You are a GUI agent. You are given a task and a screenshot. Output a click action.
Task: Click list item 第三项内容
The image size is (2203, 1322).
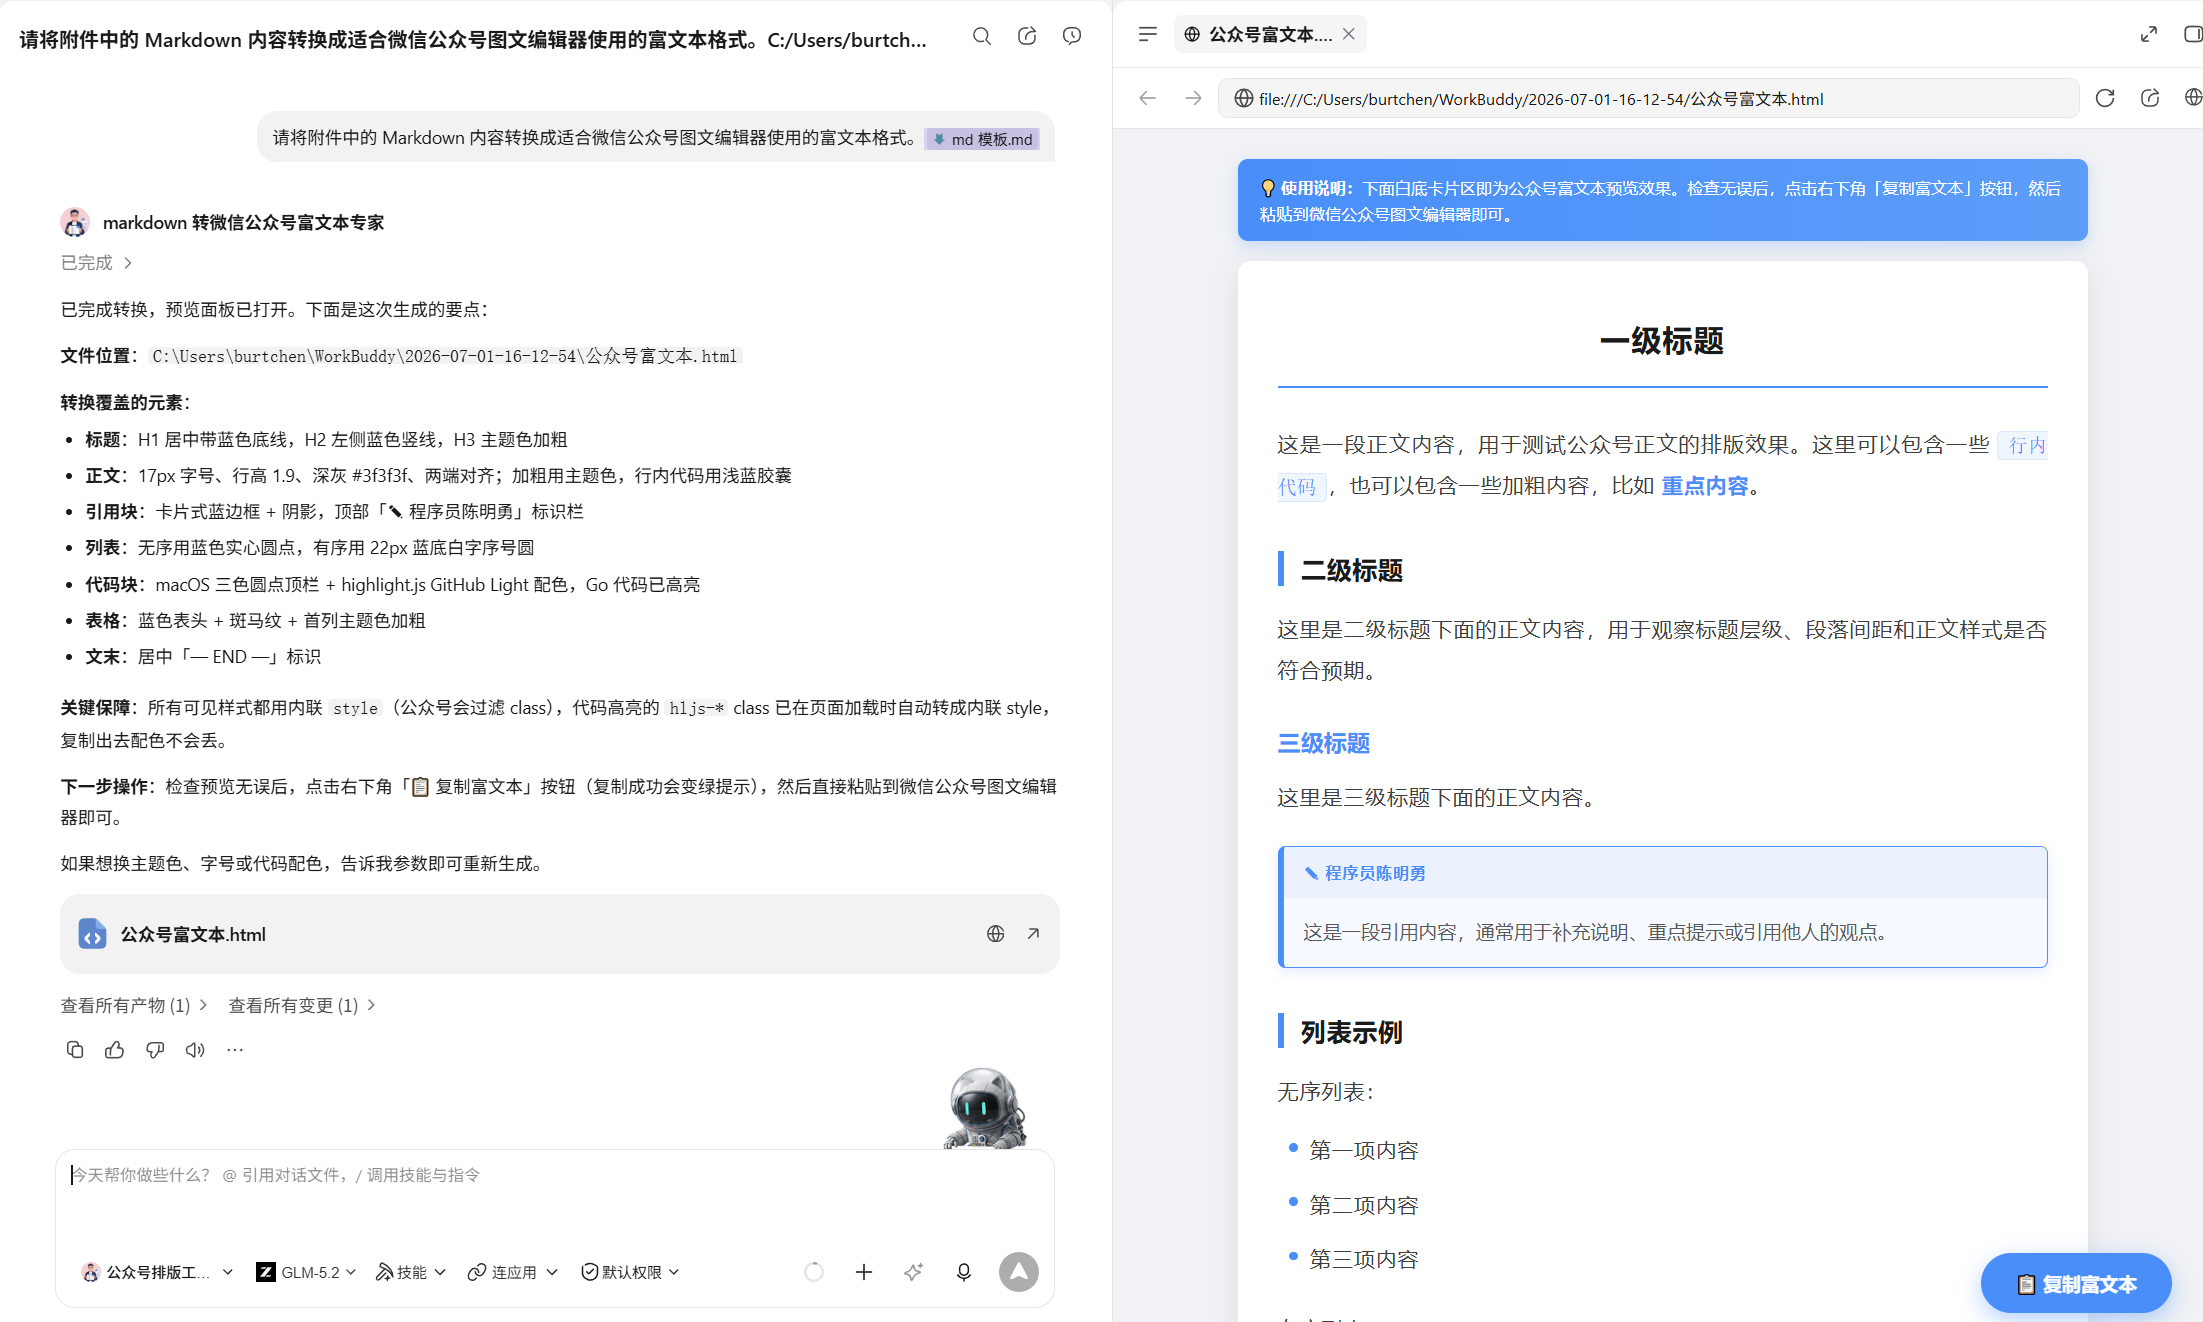coord(1364,1259)
